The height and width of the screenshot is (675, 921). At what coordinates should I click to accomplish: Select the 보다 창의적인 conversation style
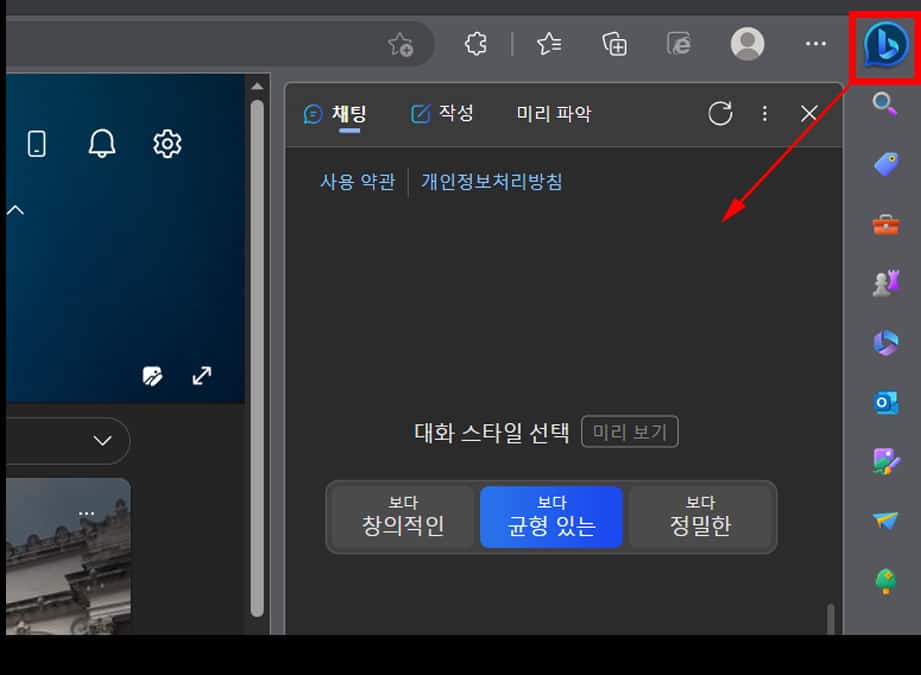(403, 517)
